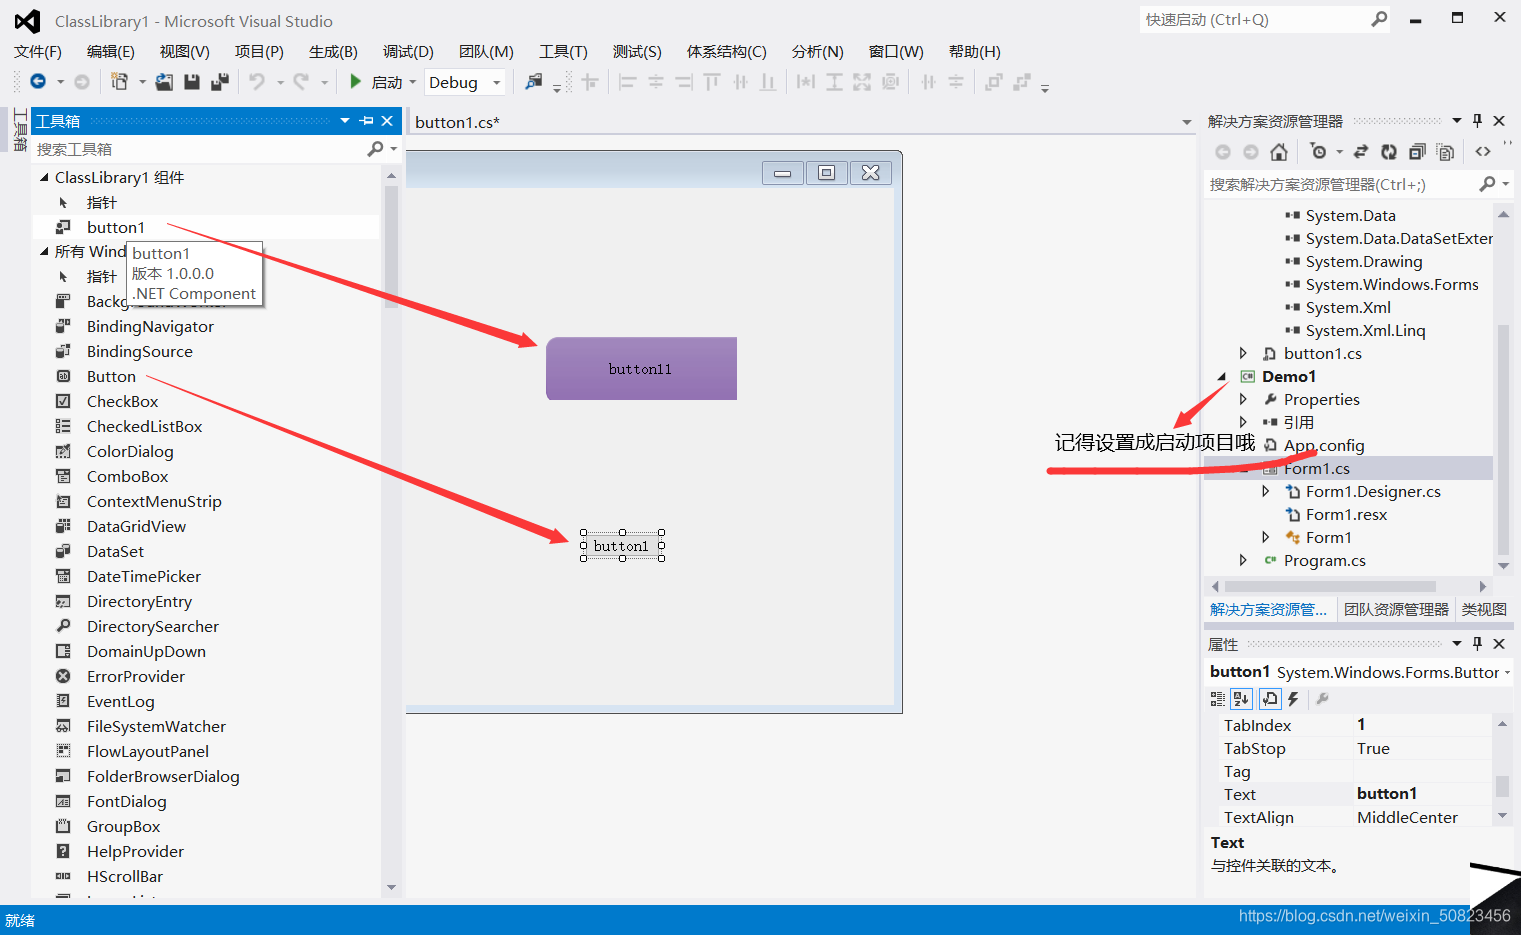Open properties object selector dropdown

[x=1507, y=672]
